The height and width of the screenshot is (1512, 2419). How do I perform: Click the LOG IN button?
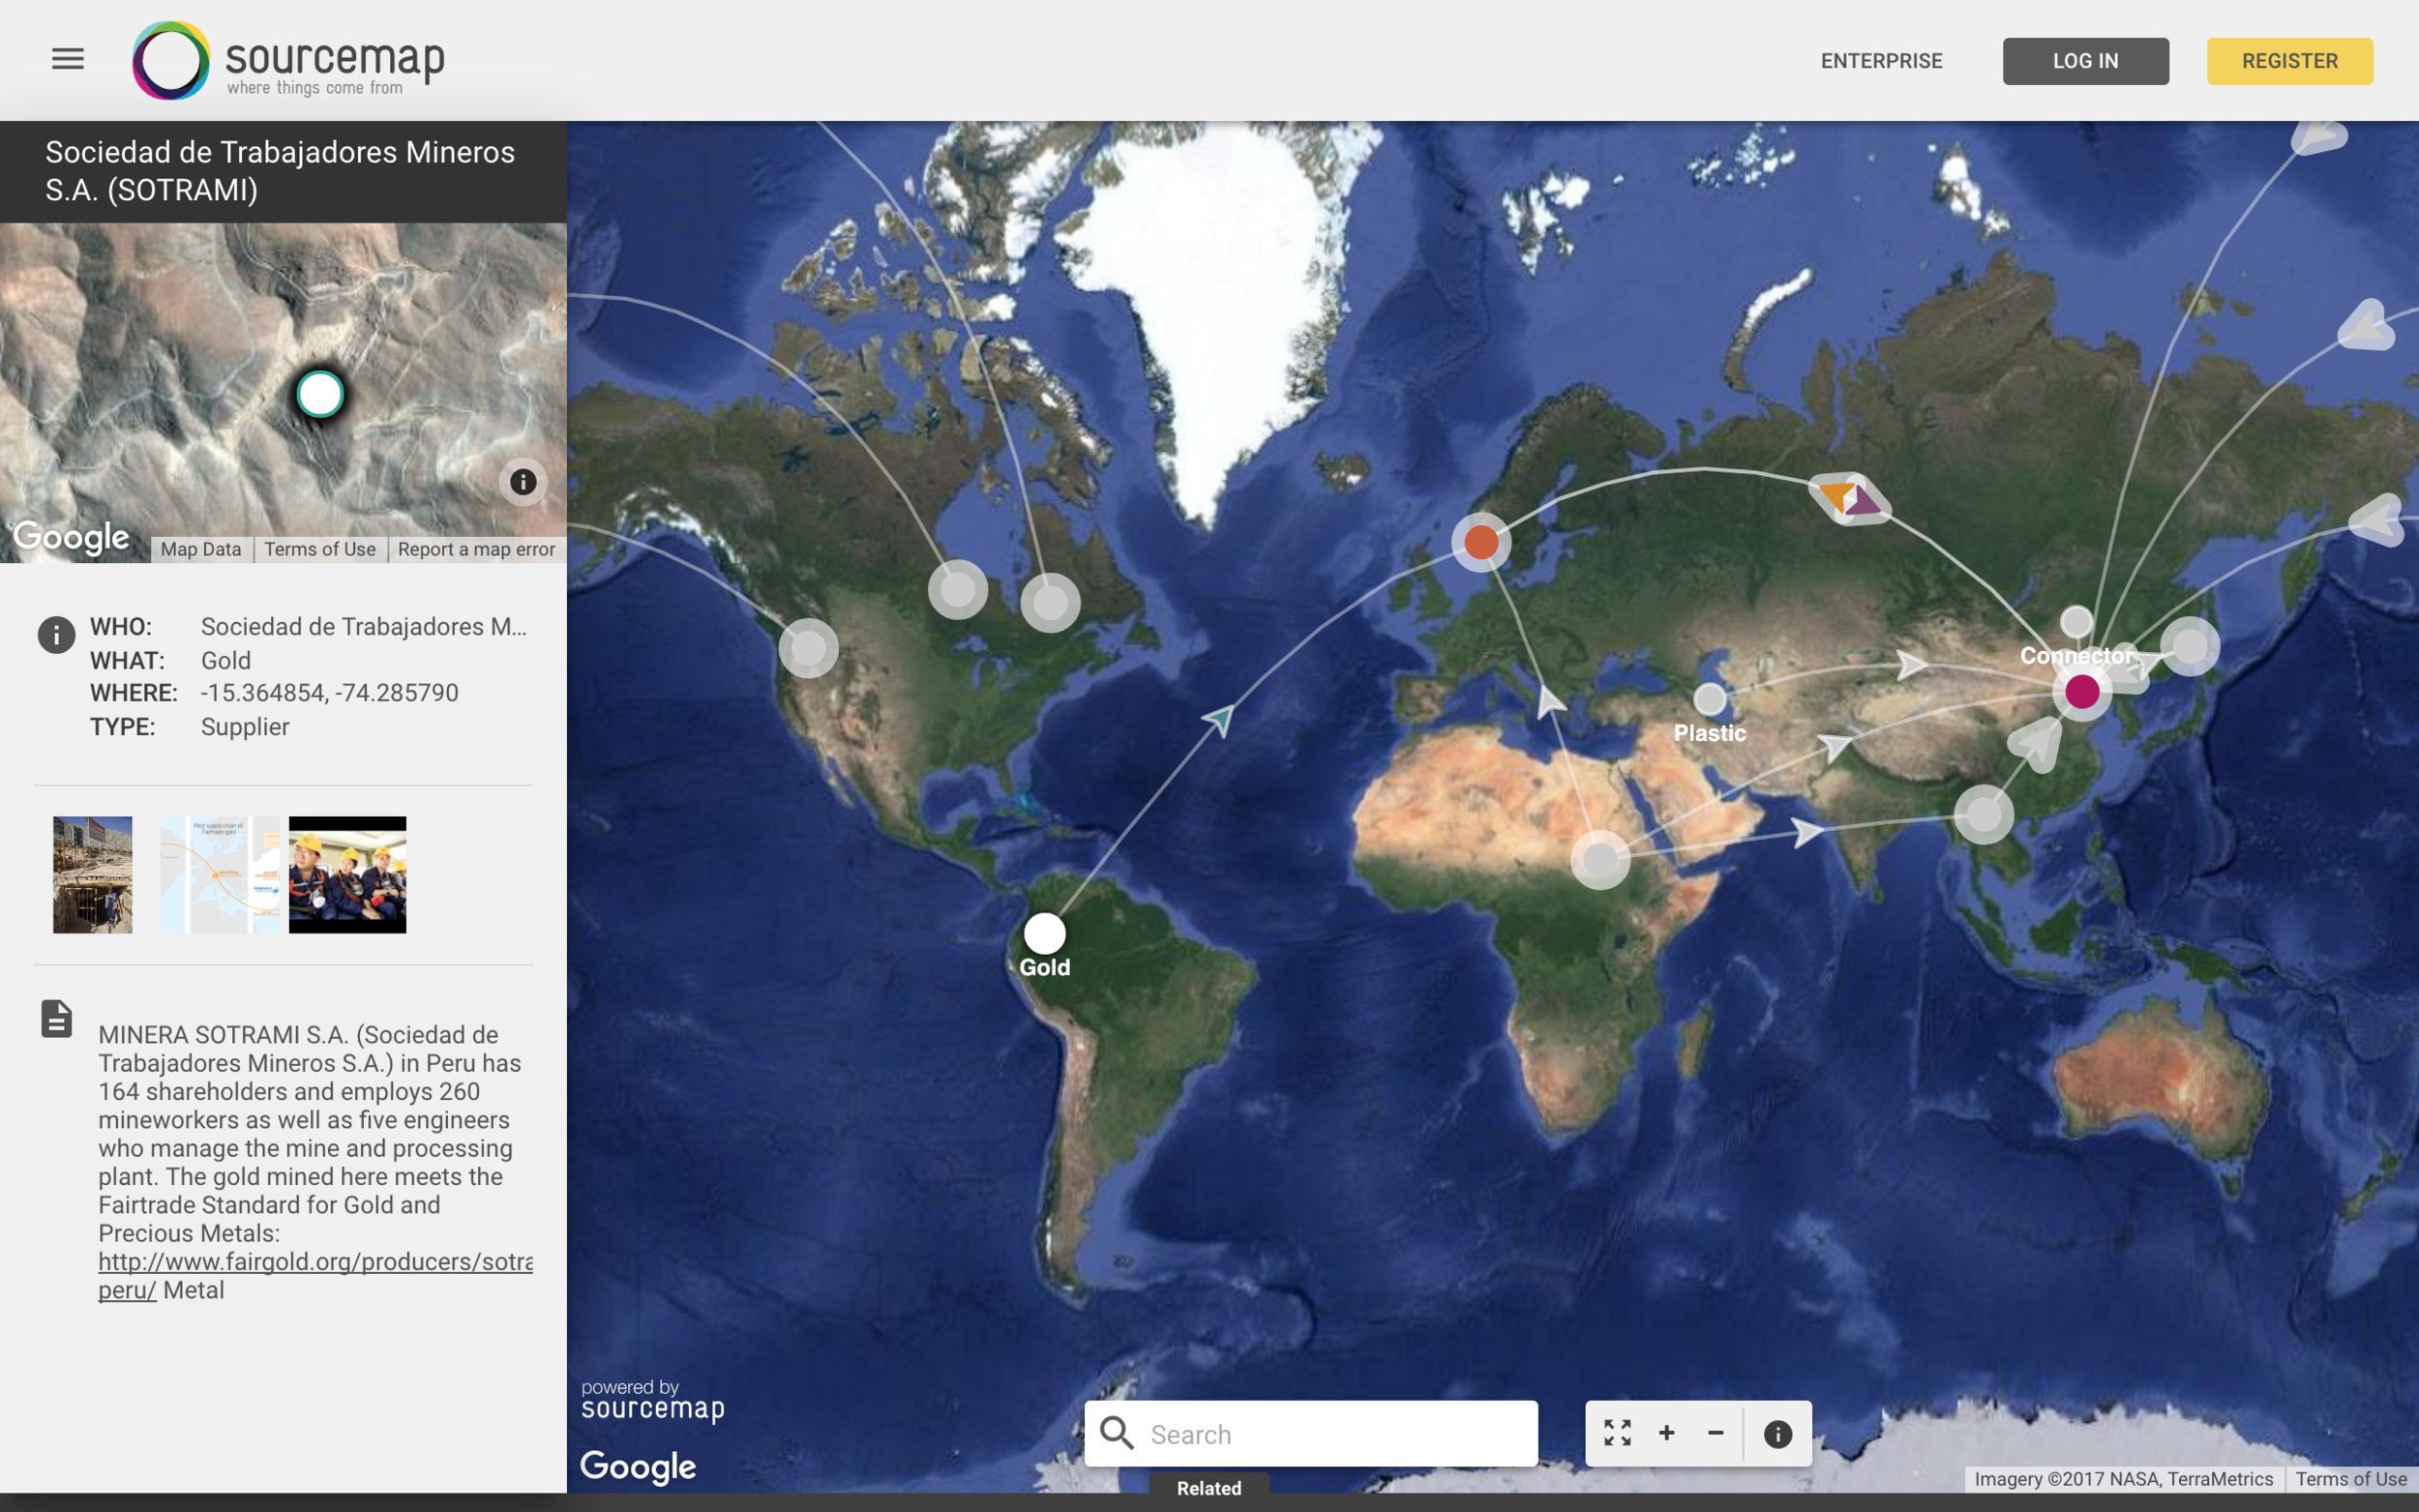(x=2085, y=61)
